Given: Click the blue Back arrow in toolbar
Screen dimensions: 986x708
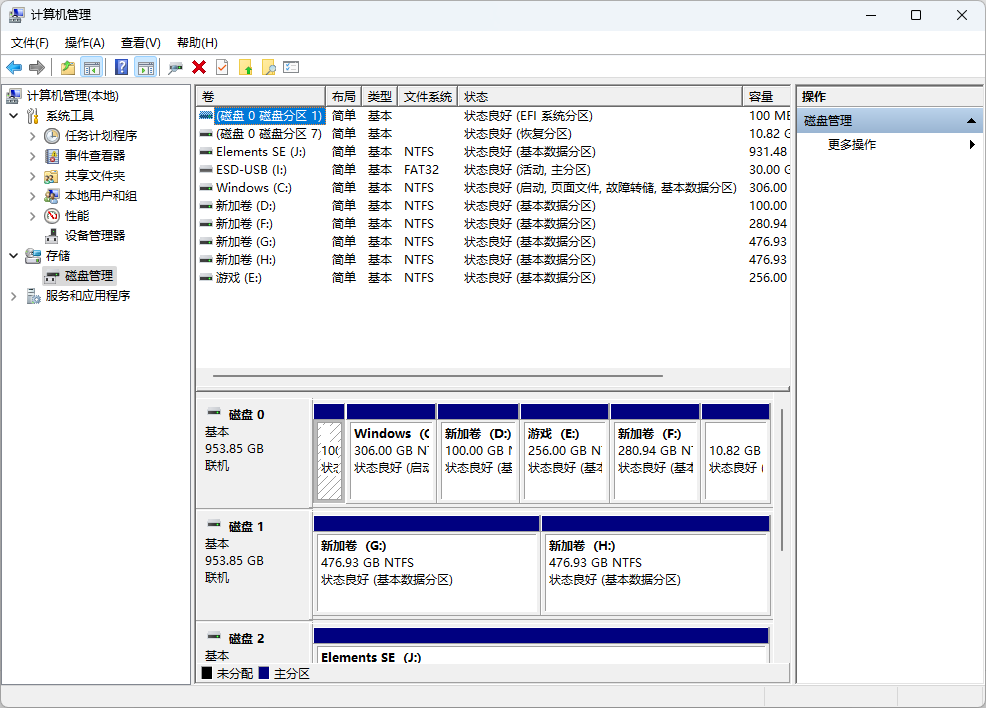Looking at the screenshot, I should pos(14,67).
